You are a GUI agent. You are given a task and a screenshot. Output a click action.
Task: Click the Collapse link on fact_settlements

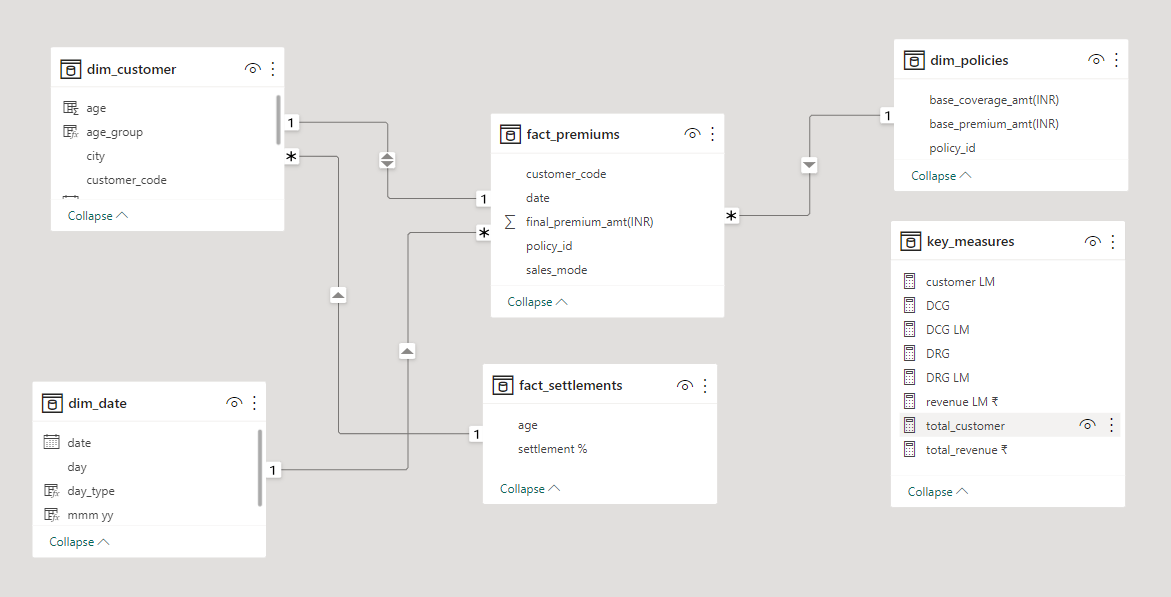[522, 488]
